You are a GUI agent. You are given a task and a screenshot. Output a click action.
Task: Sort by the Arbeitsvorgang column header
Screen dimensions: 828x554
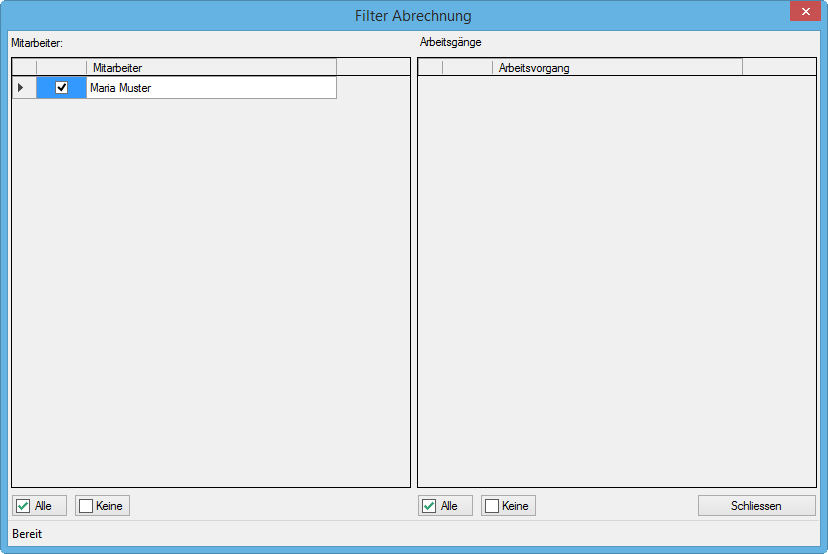click(616, 67)
